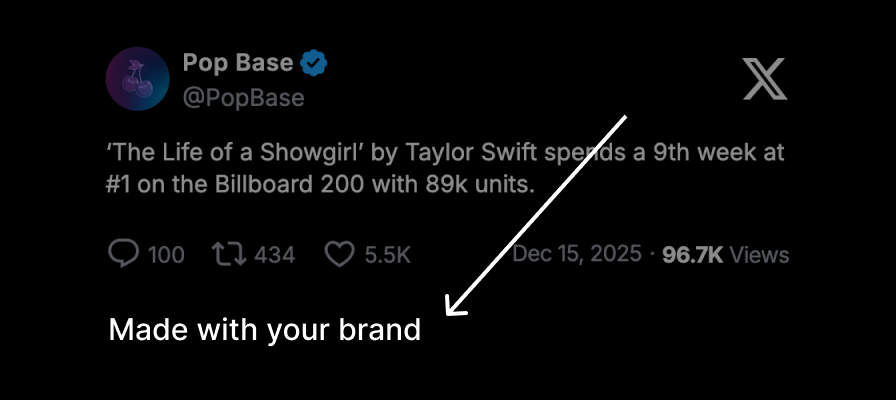This screenshot has width=896, height=400.
Task: Like the post with the heart icon
Action: point(341,255)
